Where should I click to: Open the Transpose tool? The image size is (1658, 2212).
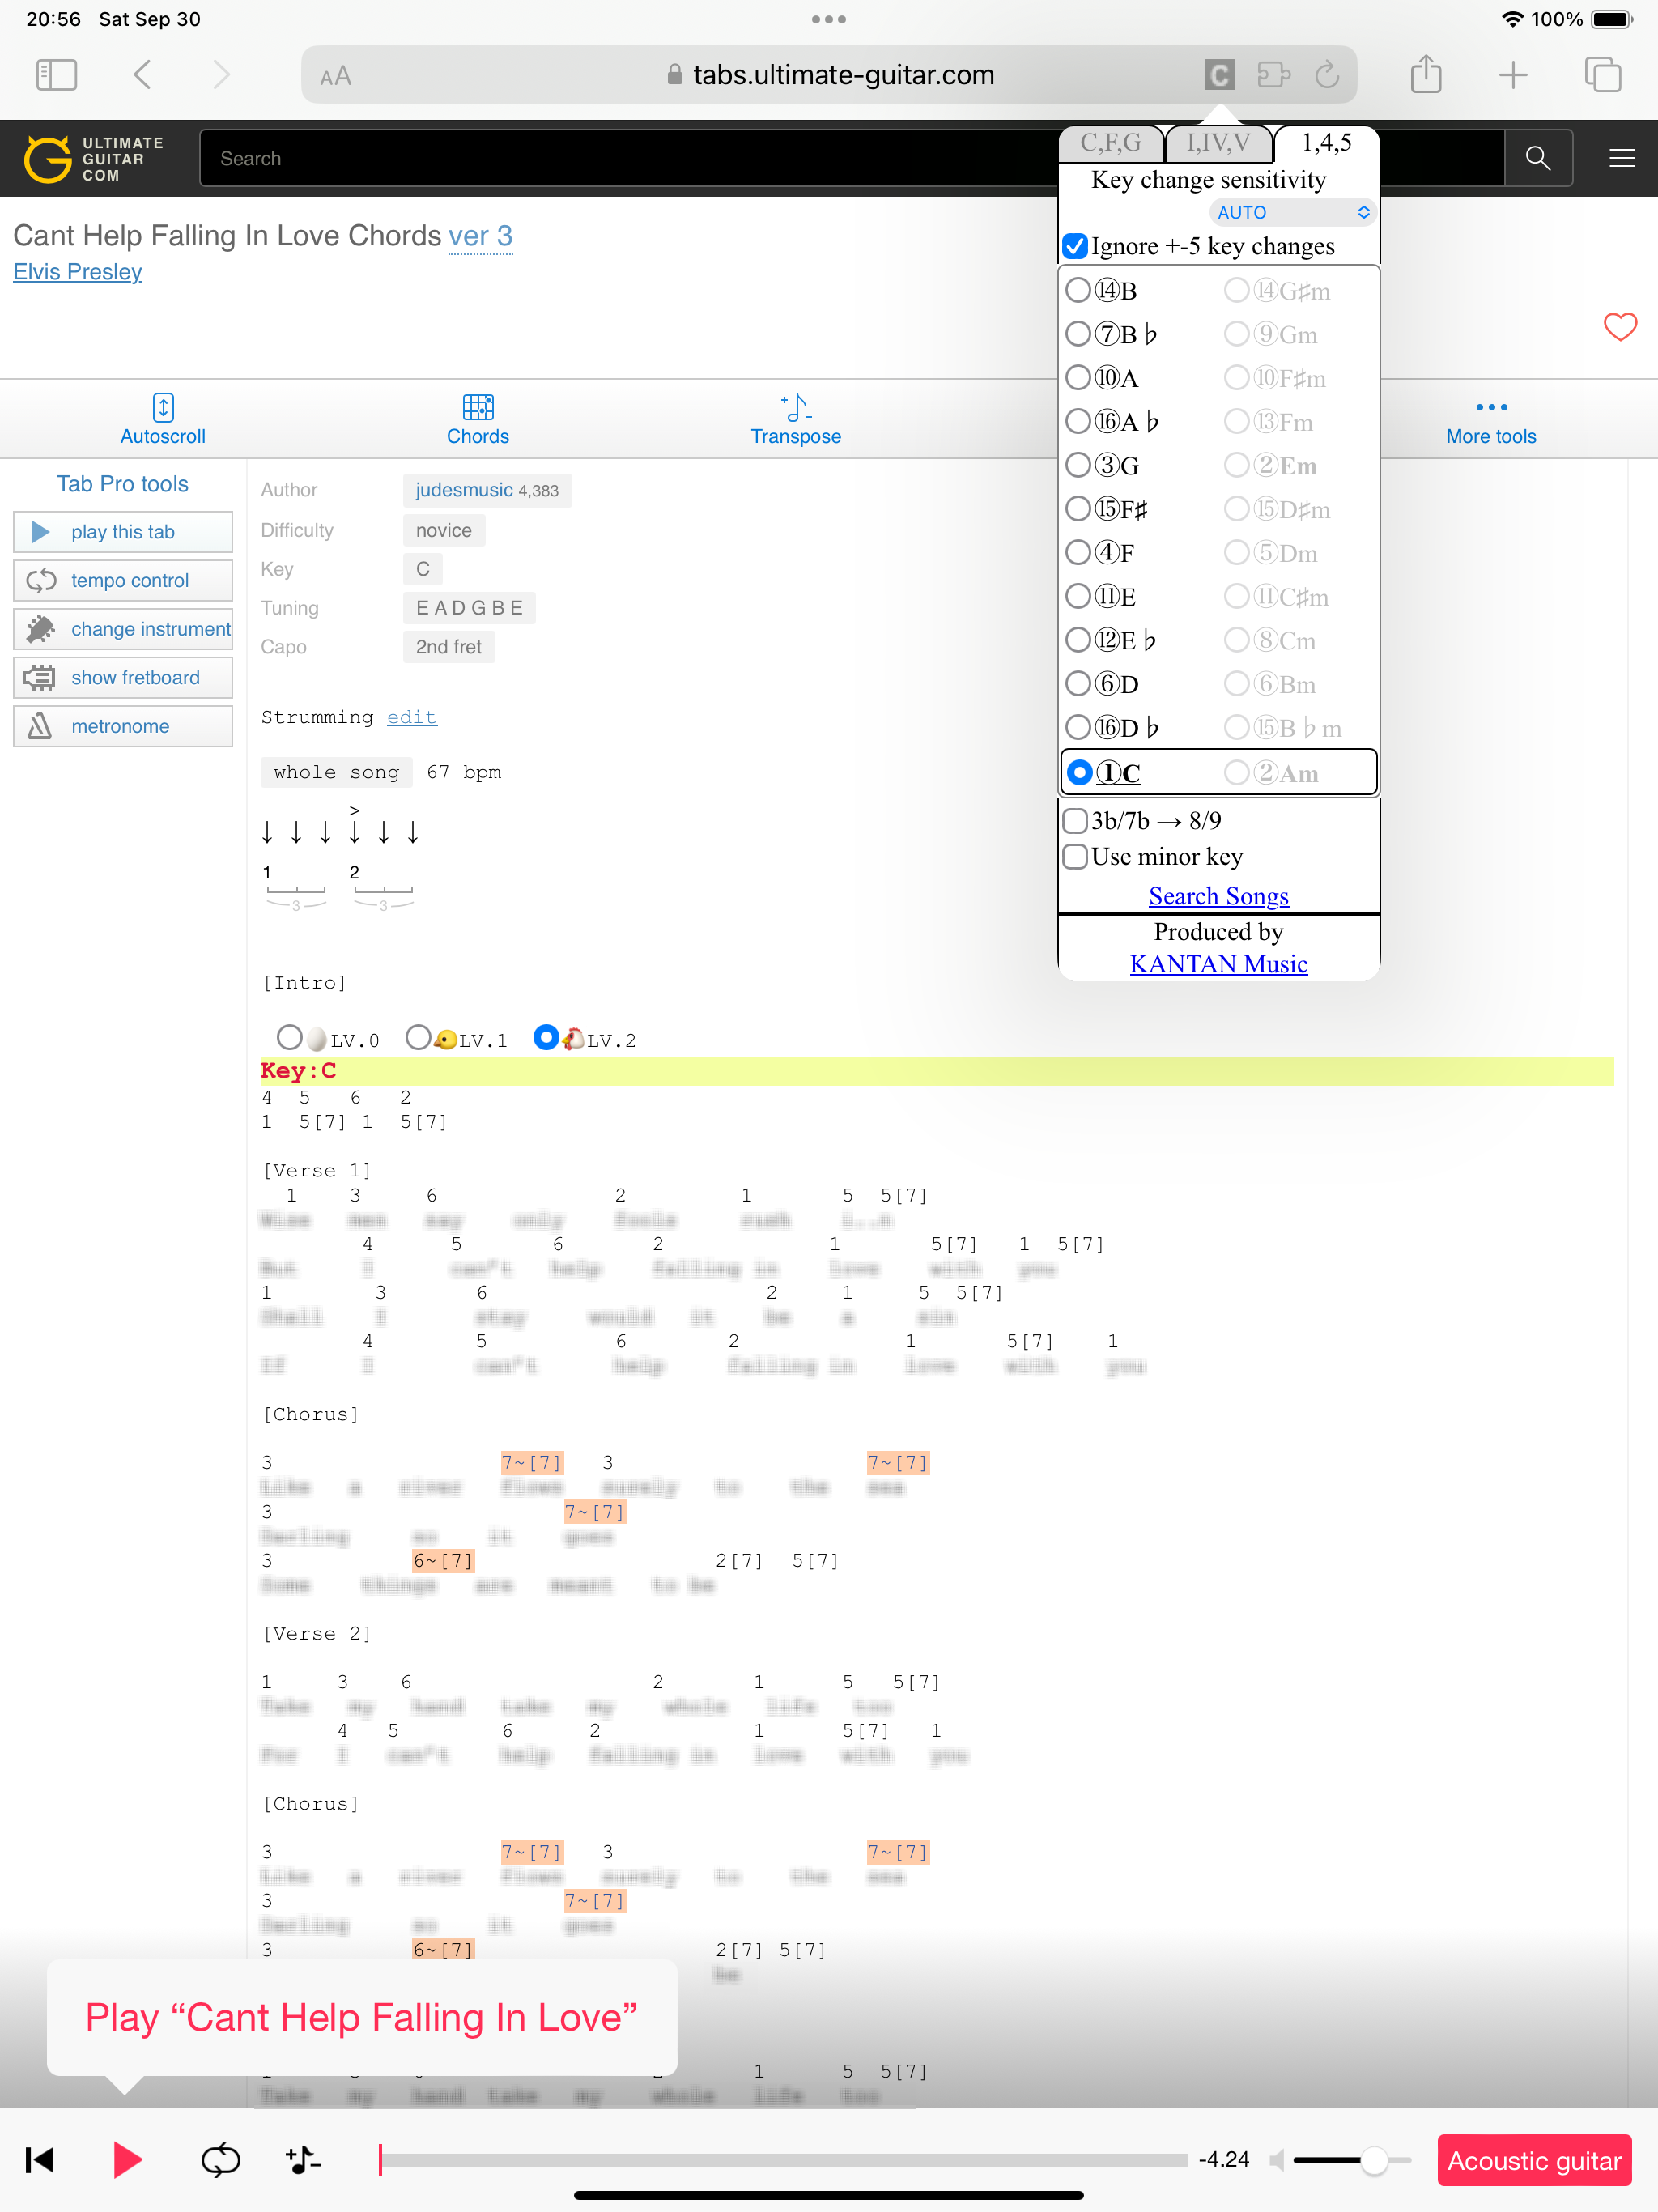[796, 419]
